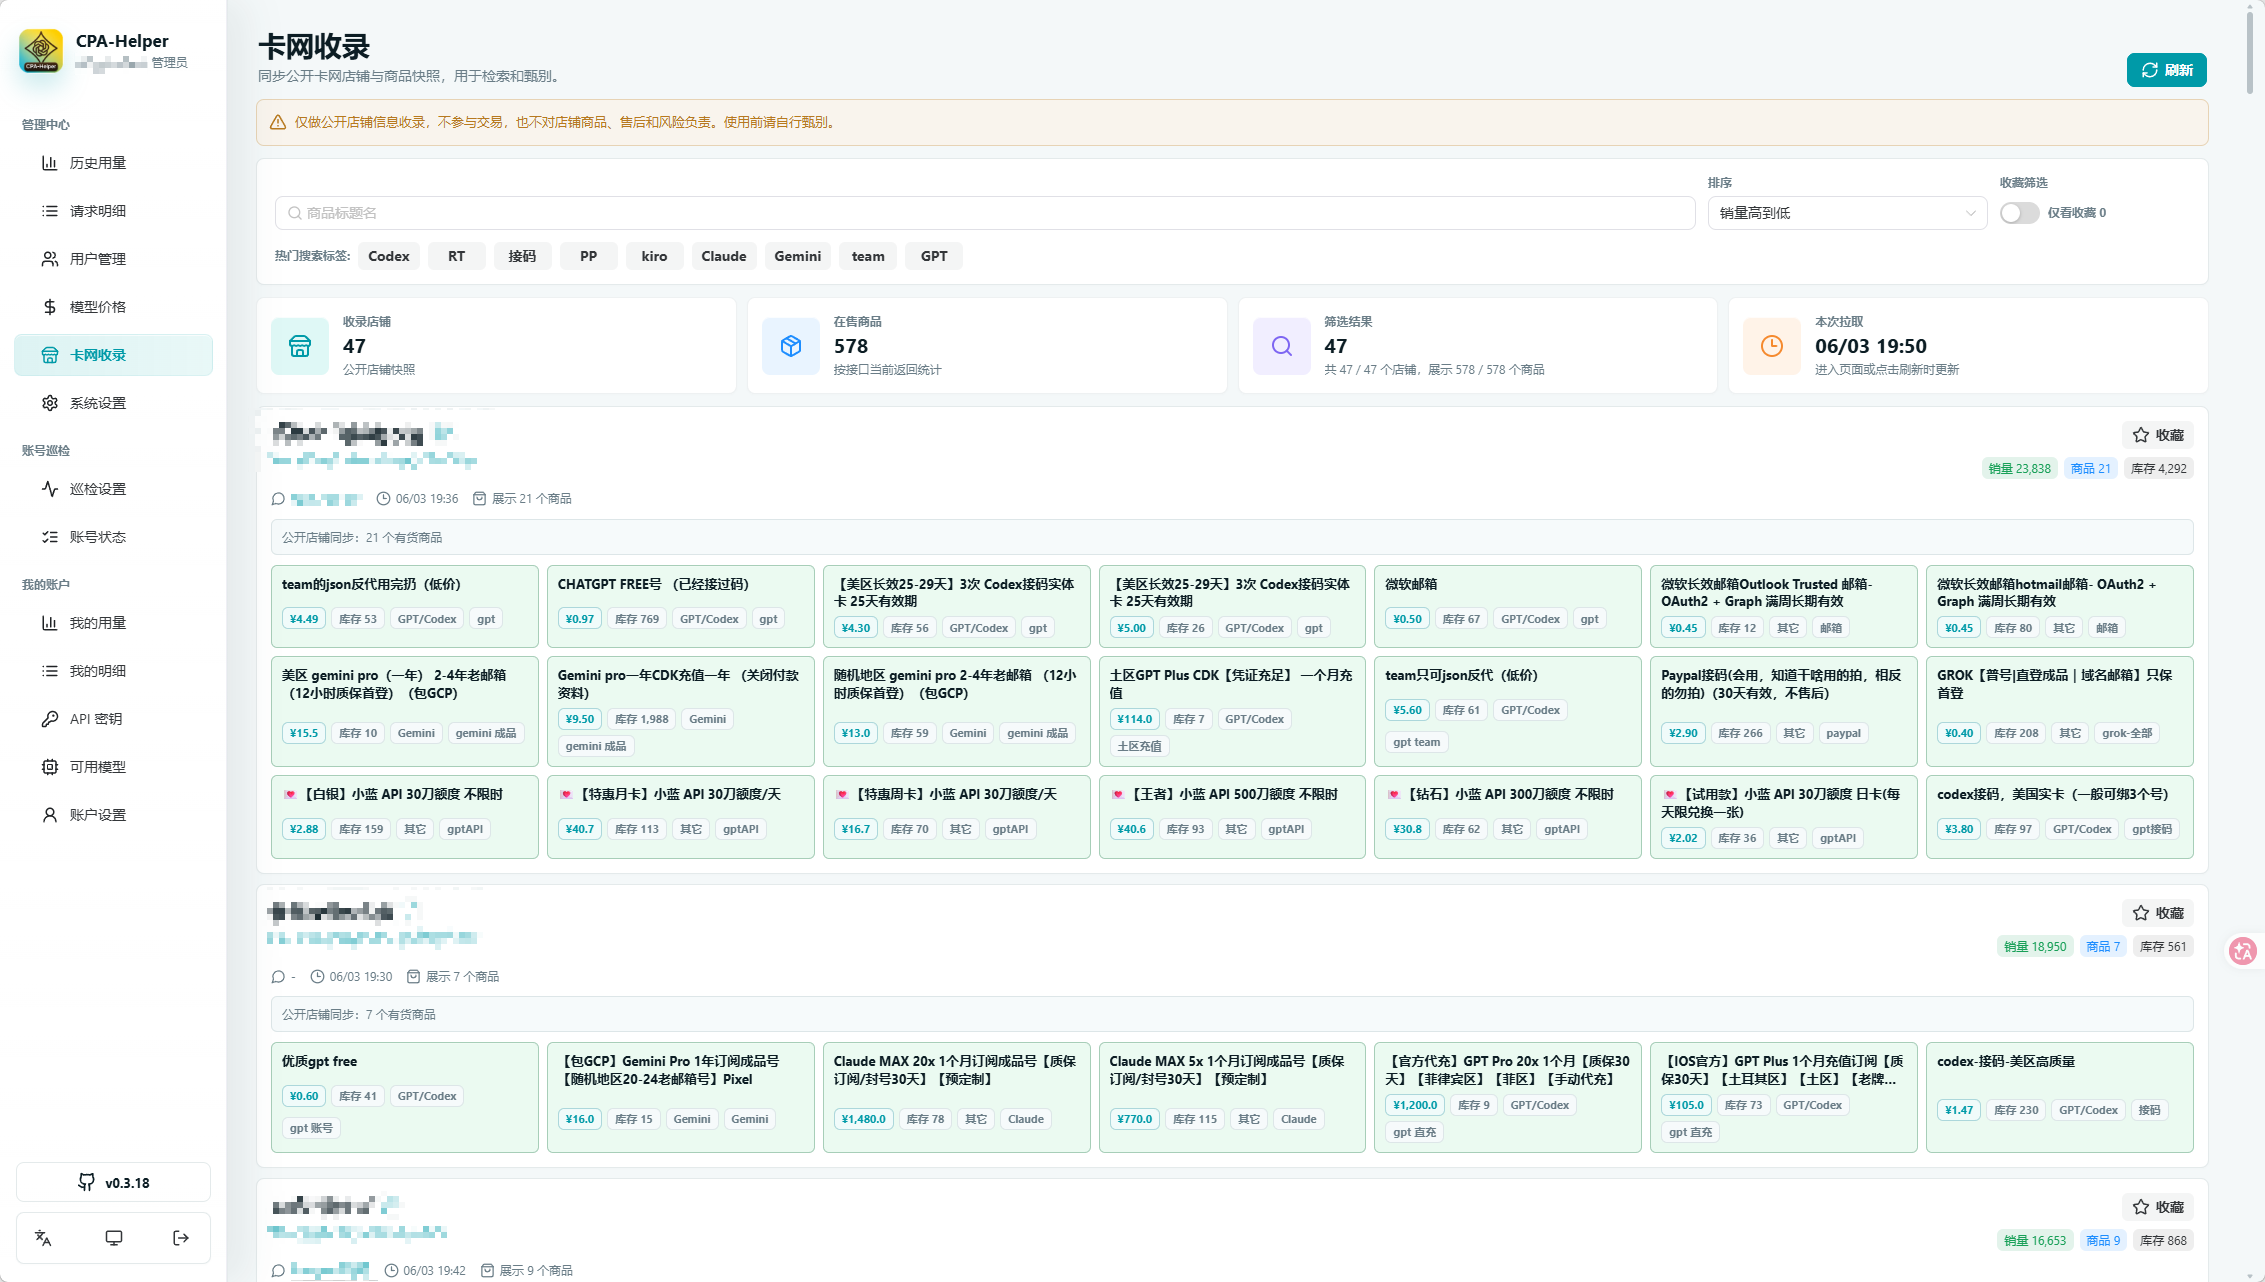Image resolution: width=2265 pixels, height=1282 pixels.
Task: Click the 商品标题名 search field
Action: click(985, 213)
